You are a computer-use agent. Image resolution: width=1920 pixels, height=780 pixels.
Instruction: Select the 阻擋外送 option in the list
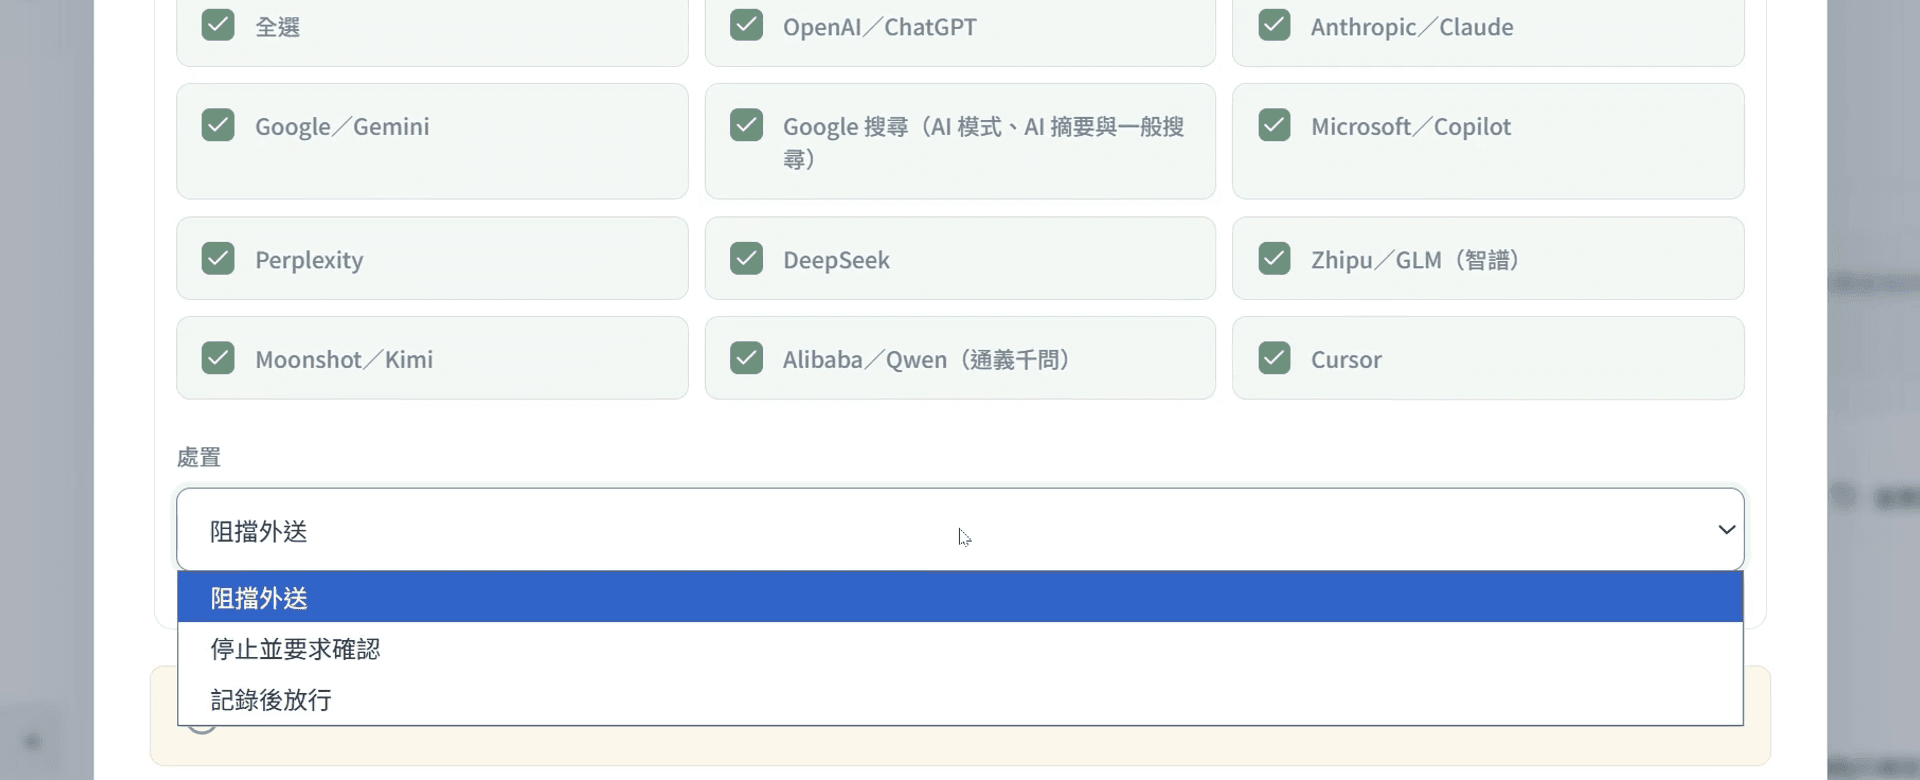tap(960, 597)
